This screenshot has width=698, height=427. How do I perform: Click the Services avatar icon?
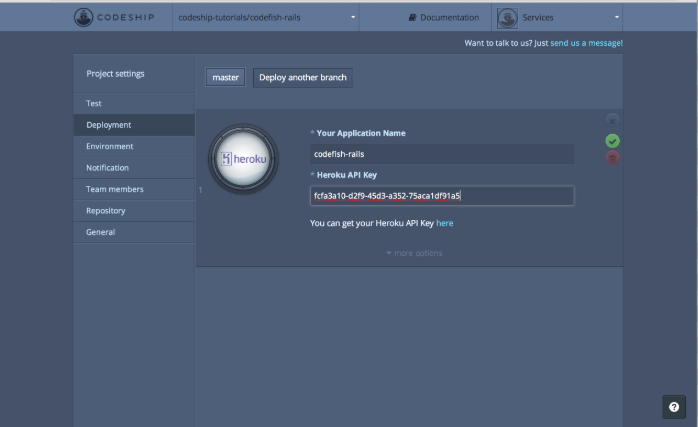(x=507, y=18)
